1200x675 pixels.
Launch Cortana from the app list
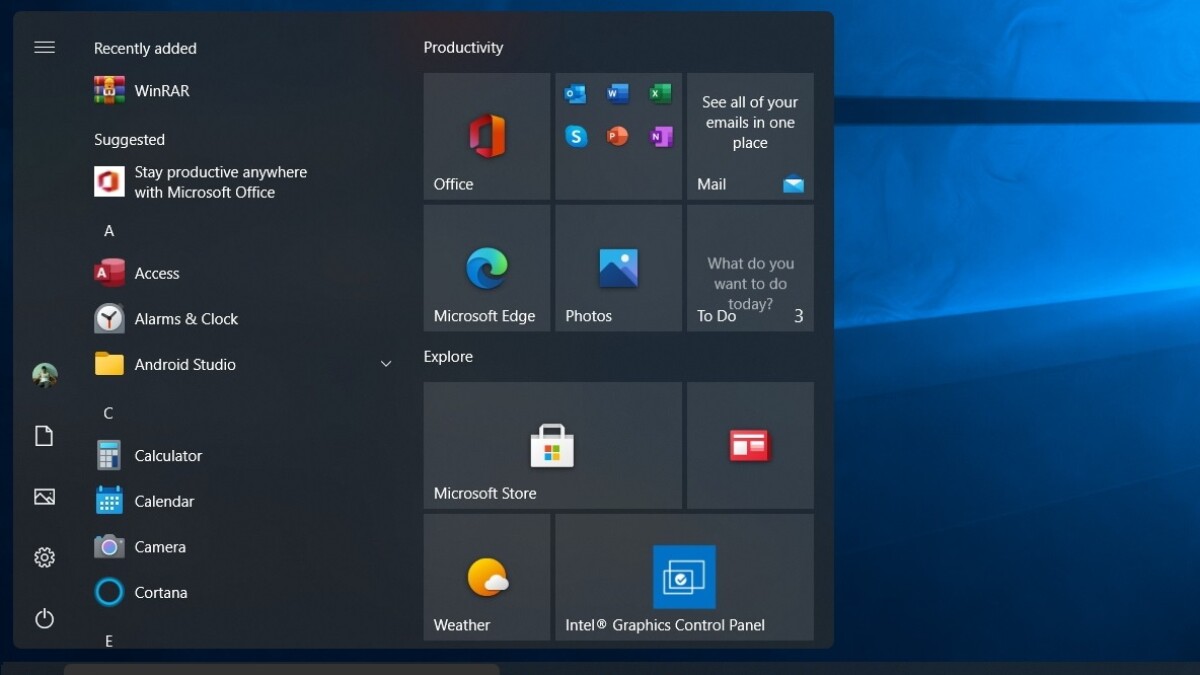(160, 592)
